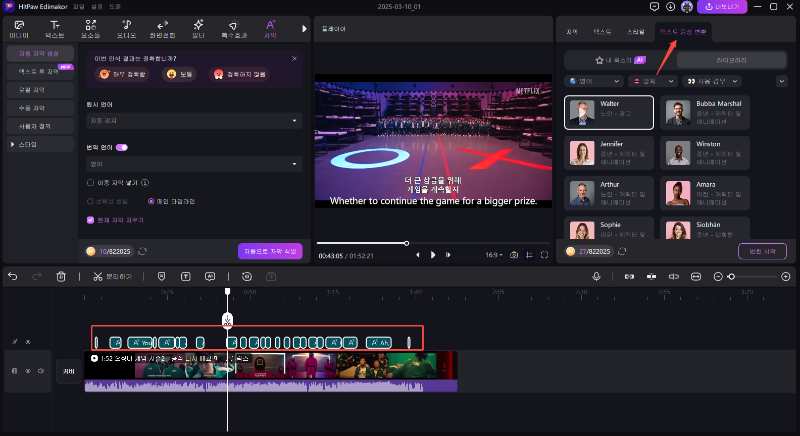Click the purple auto subtitle recognition button
Image resolution: width=800 pixels, height=436 pixels.
(270, 251)
